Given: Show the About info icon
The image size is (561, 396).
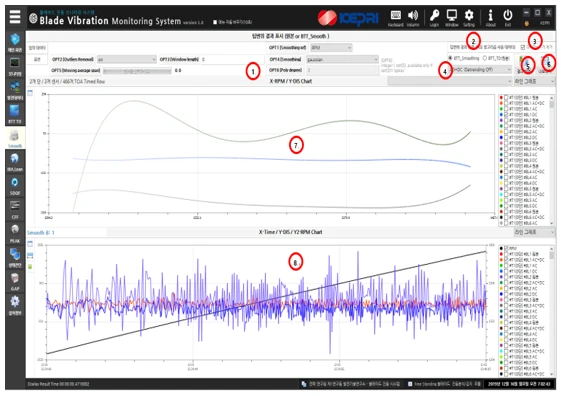Looking at the screenshot, I should (x=491, y=18).
